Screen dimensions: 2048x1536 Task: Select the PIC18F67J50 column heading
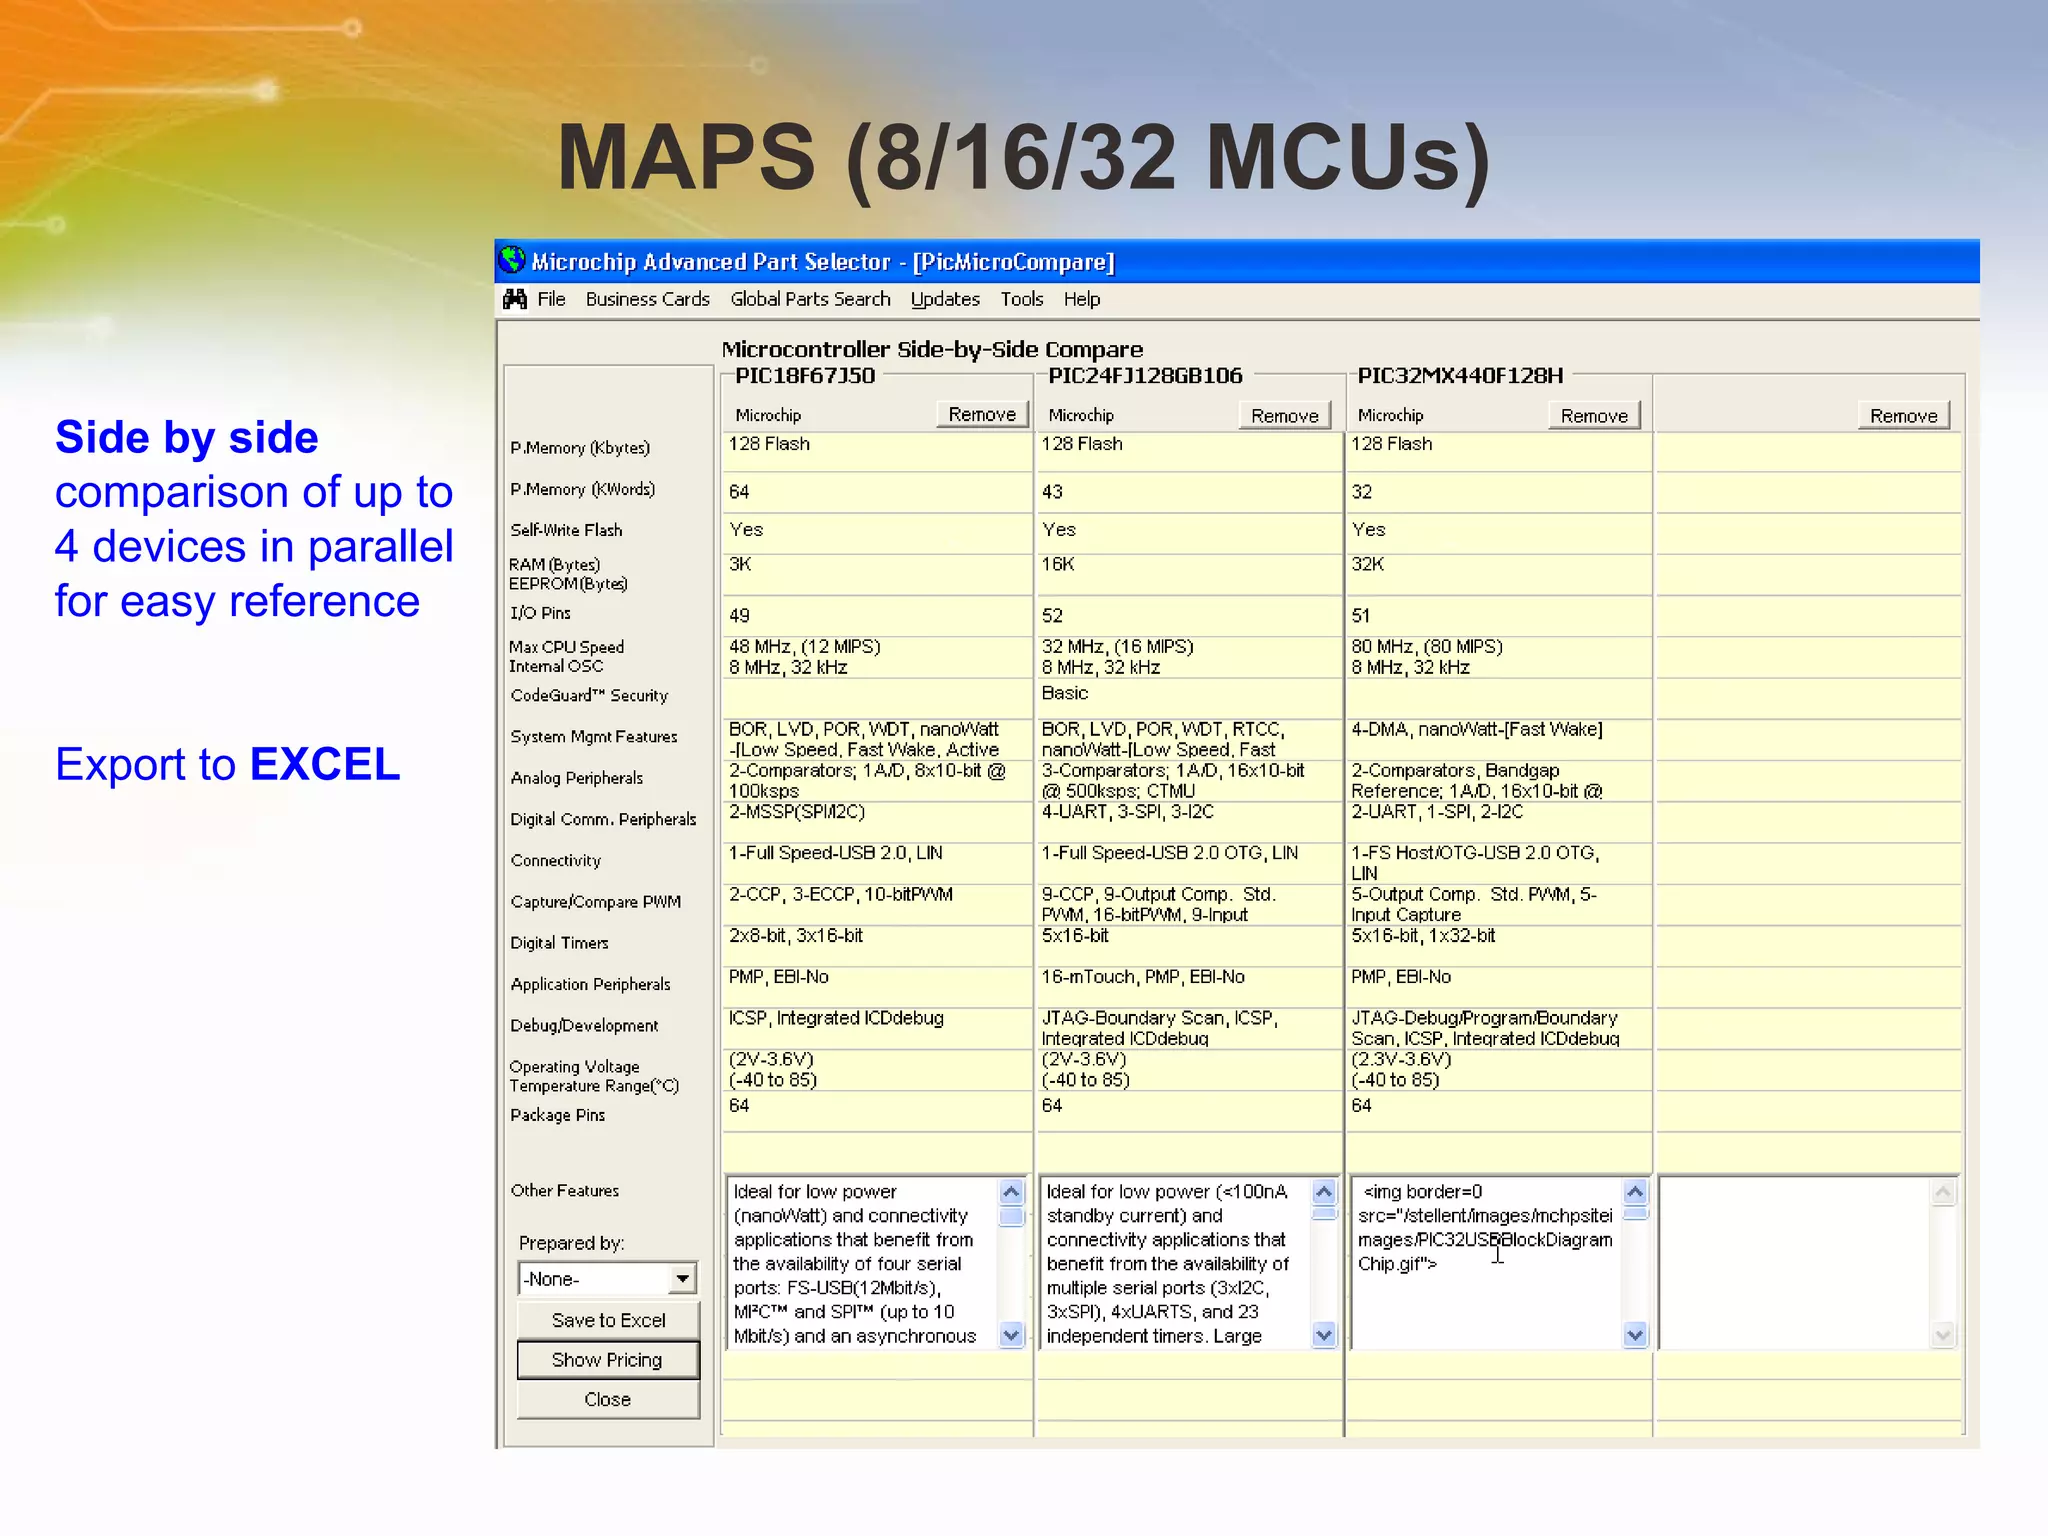point(805,376)
